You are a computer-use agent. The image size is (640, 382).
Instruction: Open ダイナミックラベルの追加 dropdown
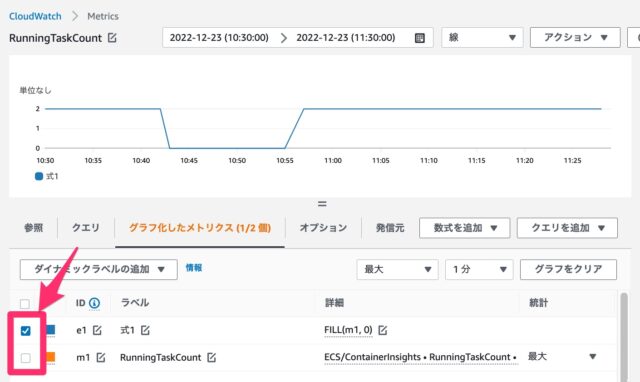click(x=98, y=269)
